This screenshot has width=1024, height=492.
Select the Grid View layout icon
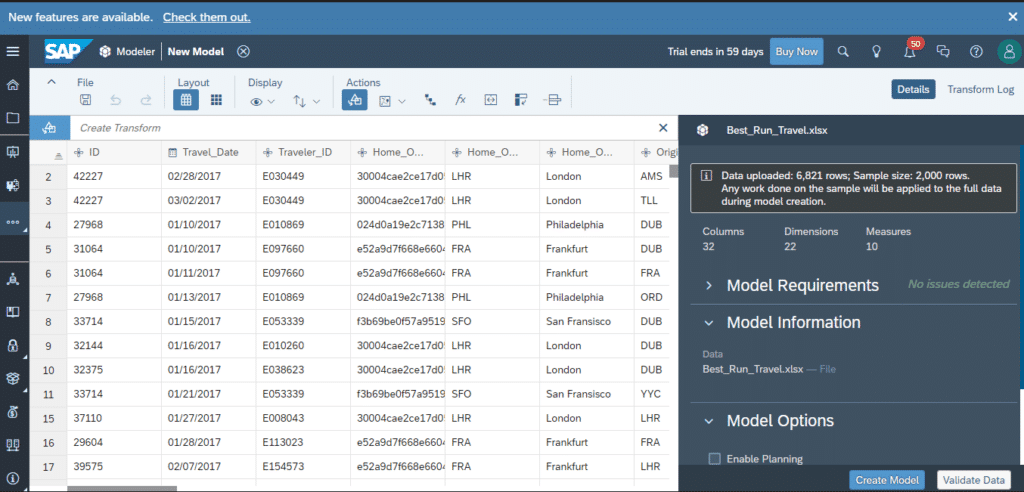(185, 100)
